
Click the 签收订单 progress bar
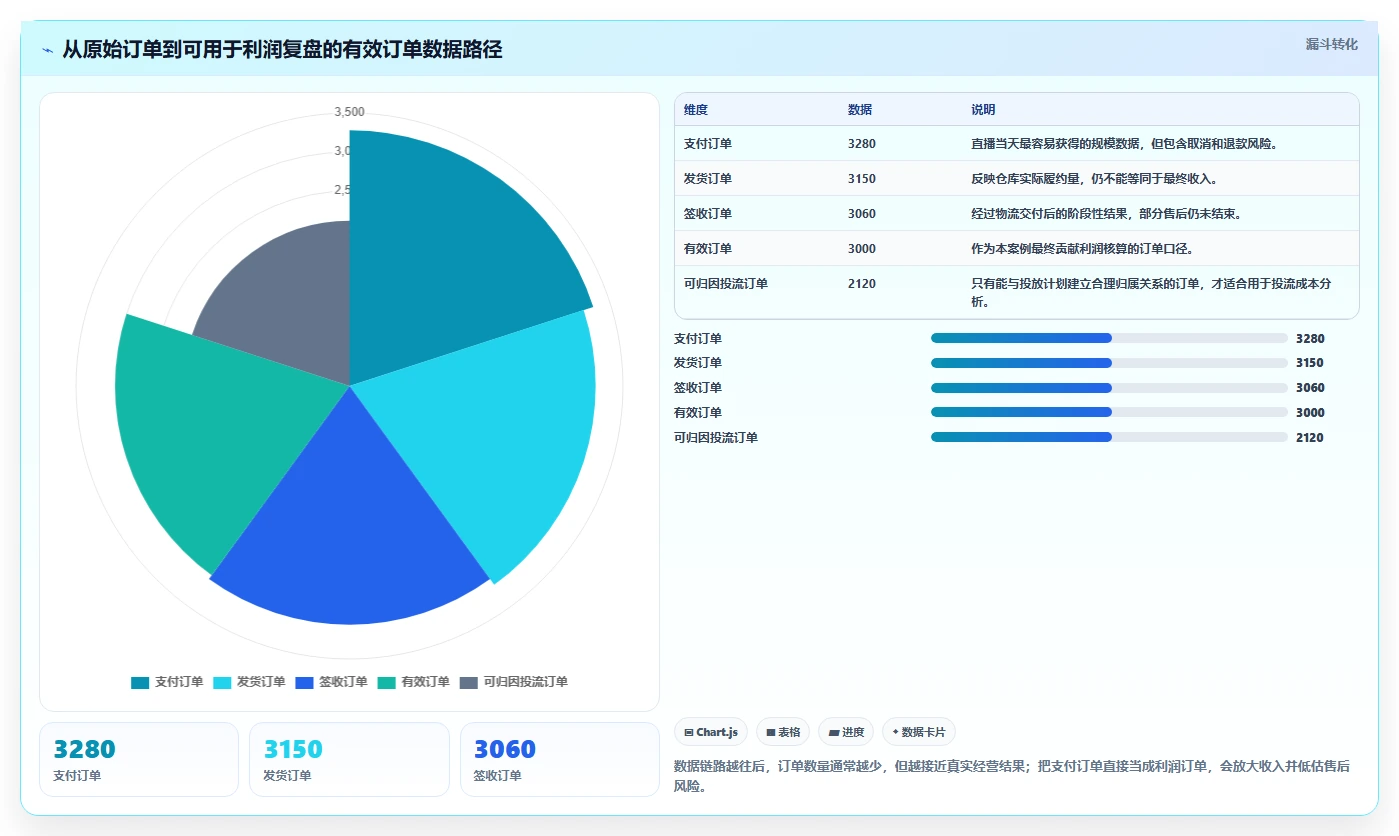coord(1109,388)
